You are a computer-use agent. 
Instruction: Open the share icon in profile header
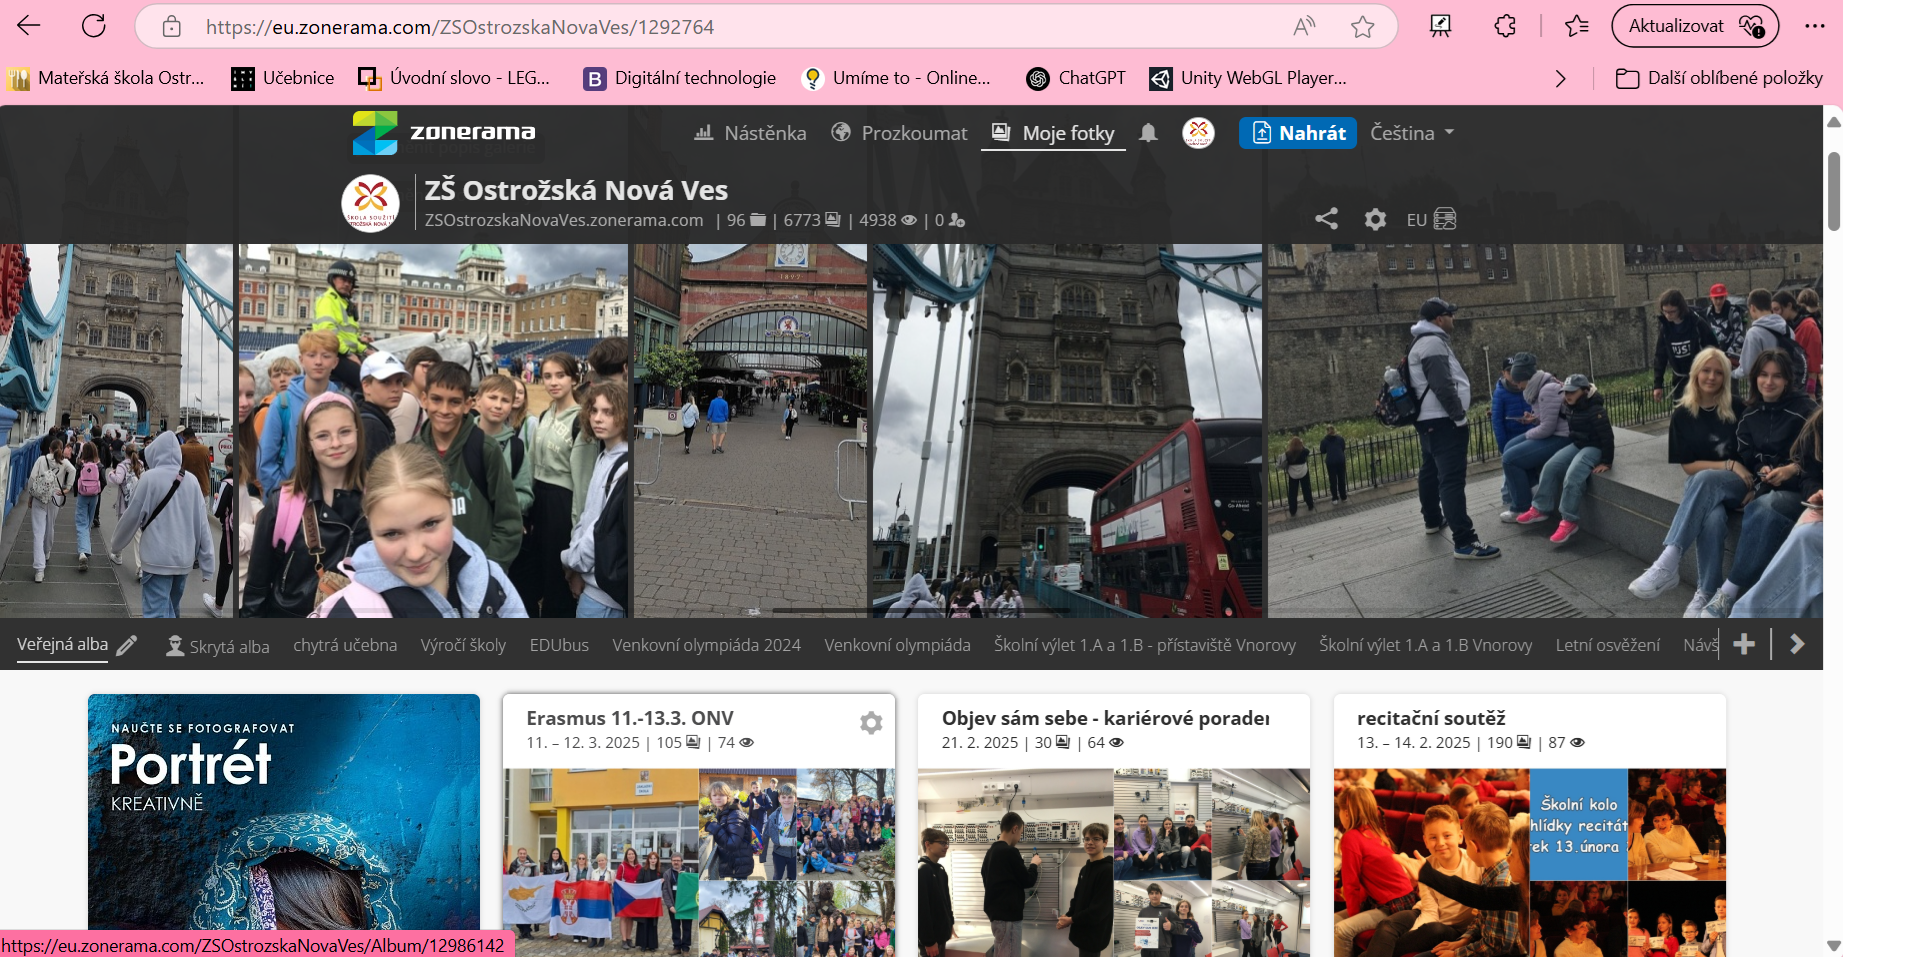[x=1326, y=219]
